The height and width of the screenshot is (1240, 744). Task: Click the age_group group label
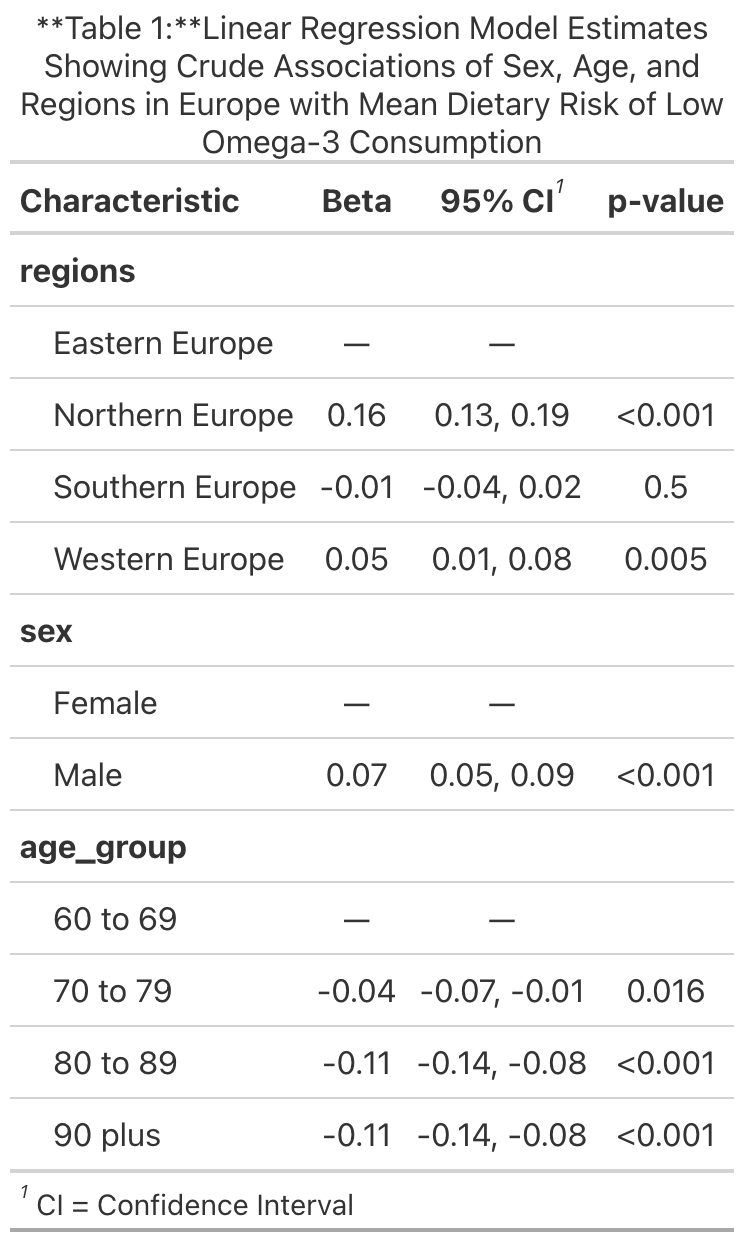click(x=103, y=847)
